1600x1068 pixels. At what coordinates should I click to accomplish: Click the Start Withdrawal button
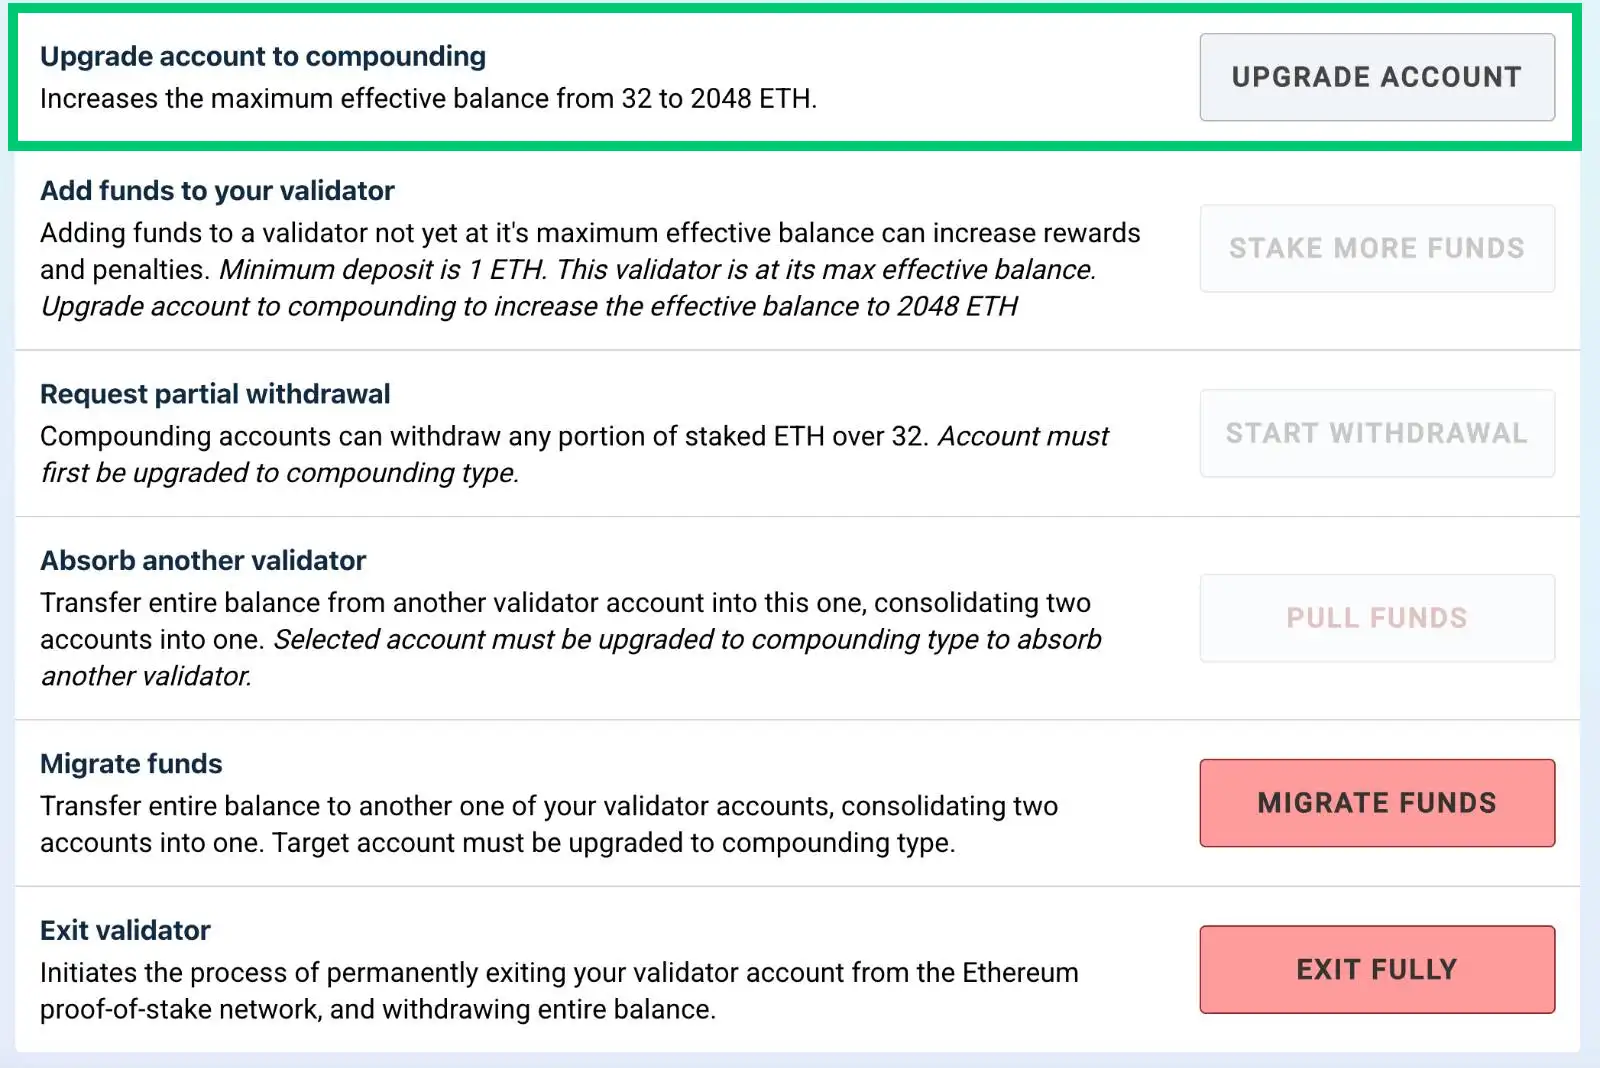[x=1377, y=433]
